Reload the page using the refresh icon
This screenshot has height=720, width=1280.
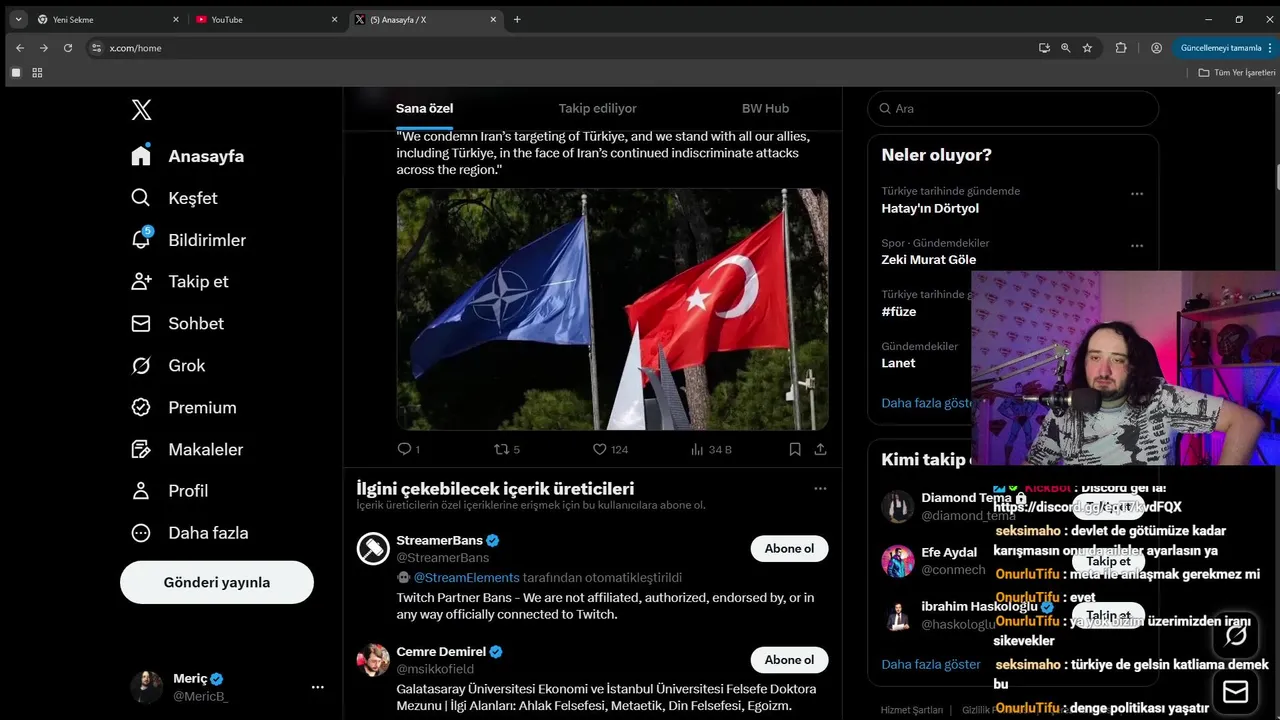click(68, 47)
